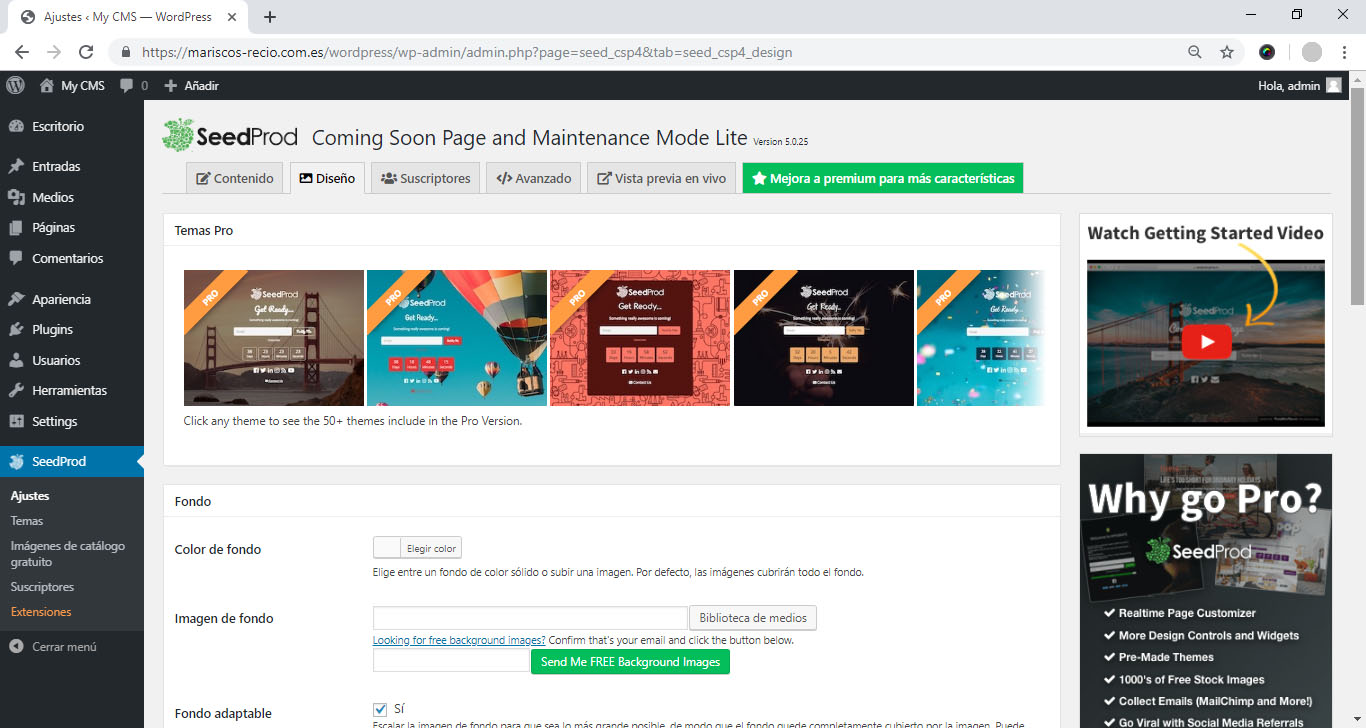Screen dimensions: 1366x728
Task: Click Imagen de fondo URL field
Action: (530, 618)
